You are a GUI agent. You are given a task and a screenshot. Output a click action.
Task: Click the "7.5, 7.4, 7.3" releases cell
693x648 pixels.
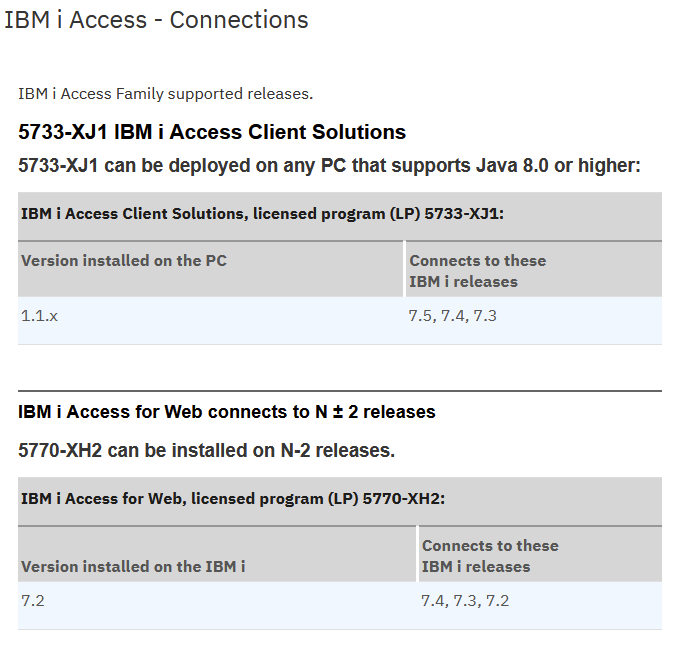(x=453, y=316)
